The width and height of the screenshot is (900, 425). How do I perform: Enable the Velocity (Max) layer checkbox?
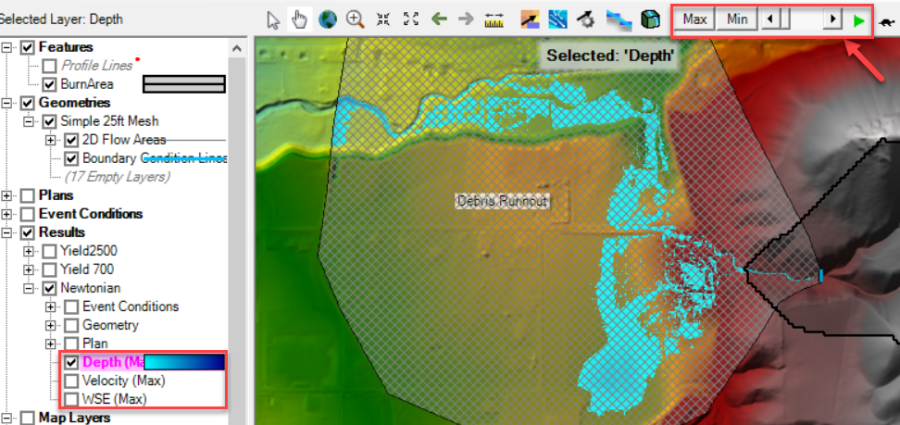(72, 381)
